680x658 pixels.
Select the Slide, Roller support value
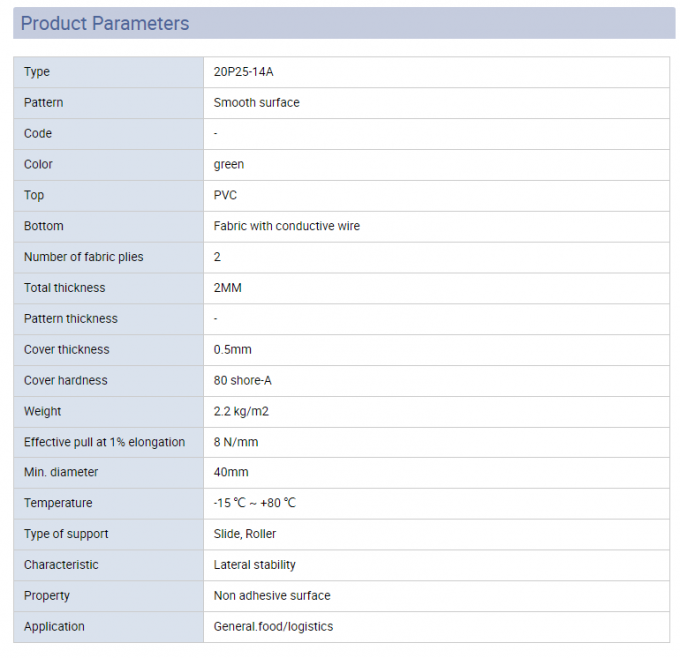[245, 535]
